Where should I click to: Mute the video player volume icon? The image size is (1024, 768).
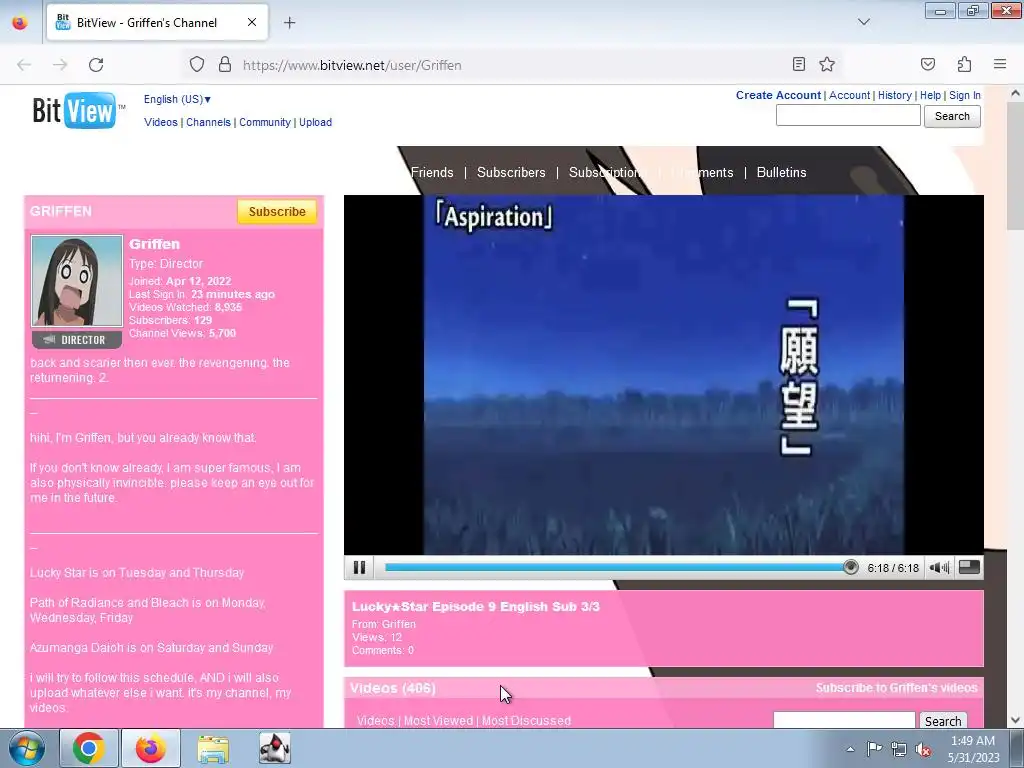point(939,568)
